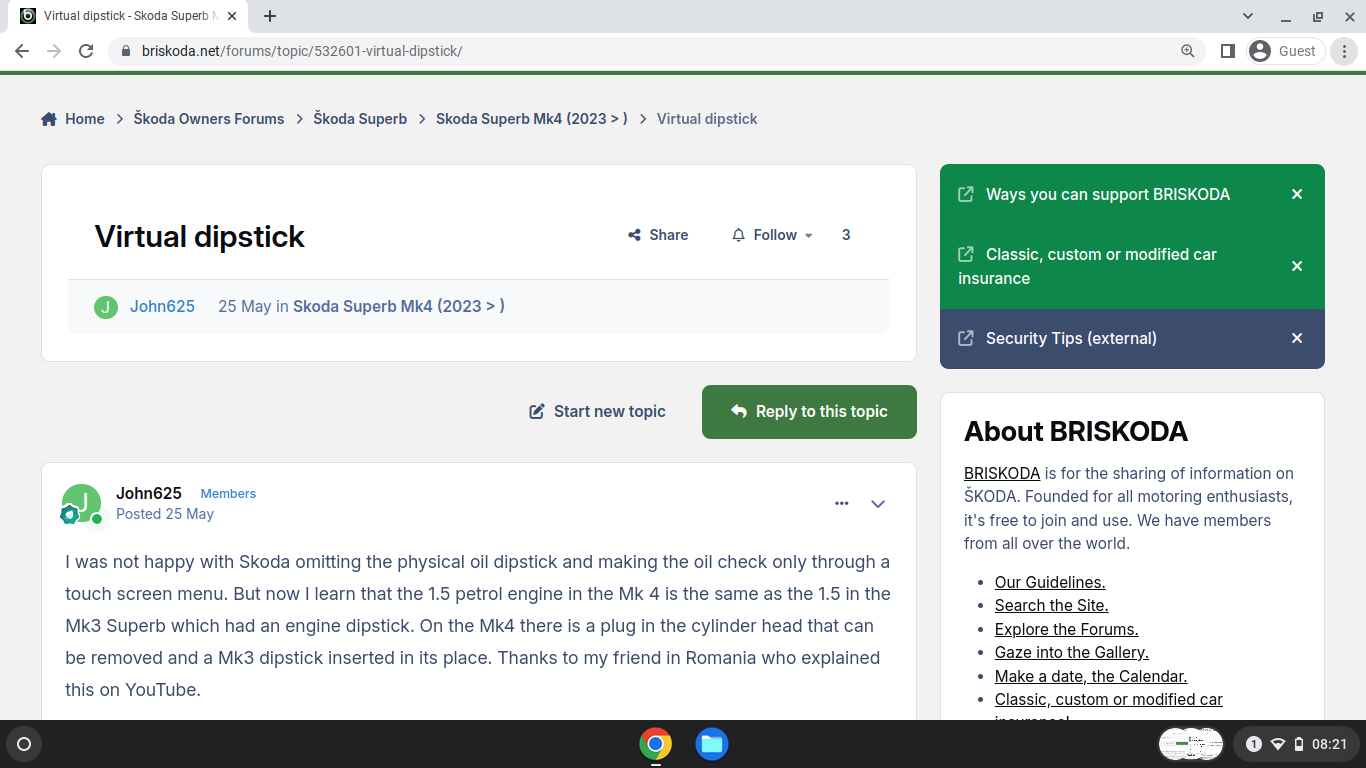The image size is (1366, 768).
Task: Click the Posted 25 May timestamp
Action: [x=165, y=514]
